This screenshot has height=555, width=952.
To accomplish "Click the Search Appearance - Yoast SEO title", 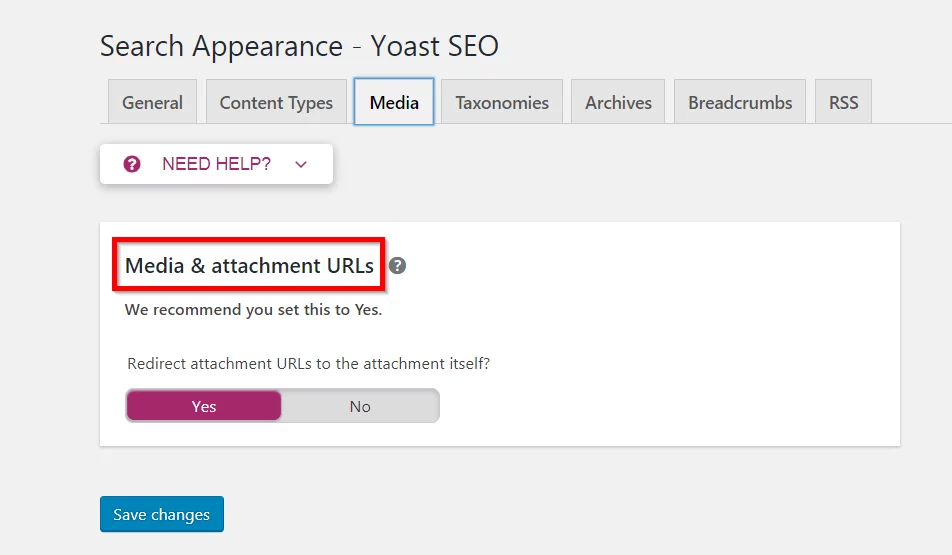I will point(299,46).
